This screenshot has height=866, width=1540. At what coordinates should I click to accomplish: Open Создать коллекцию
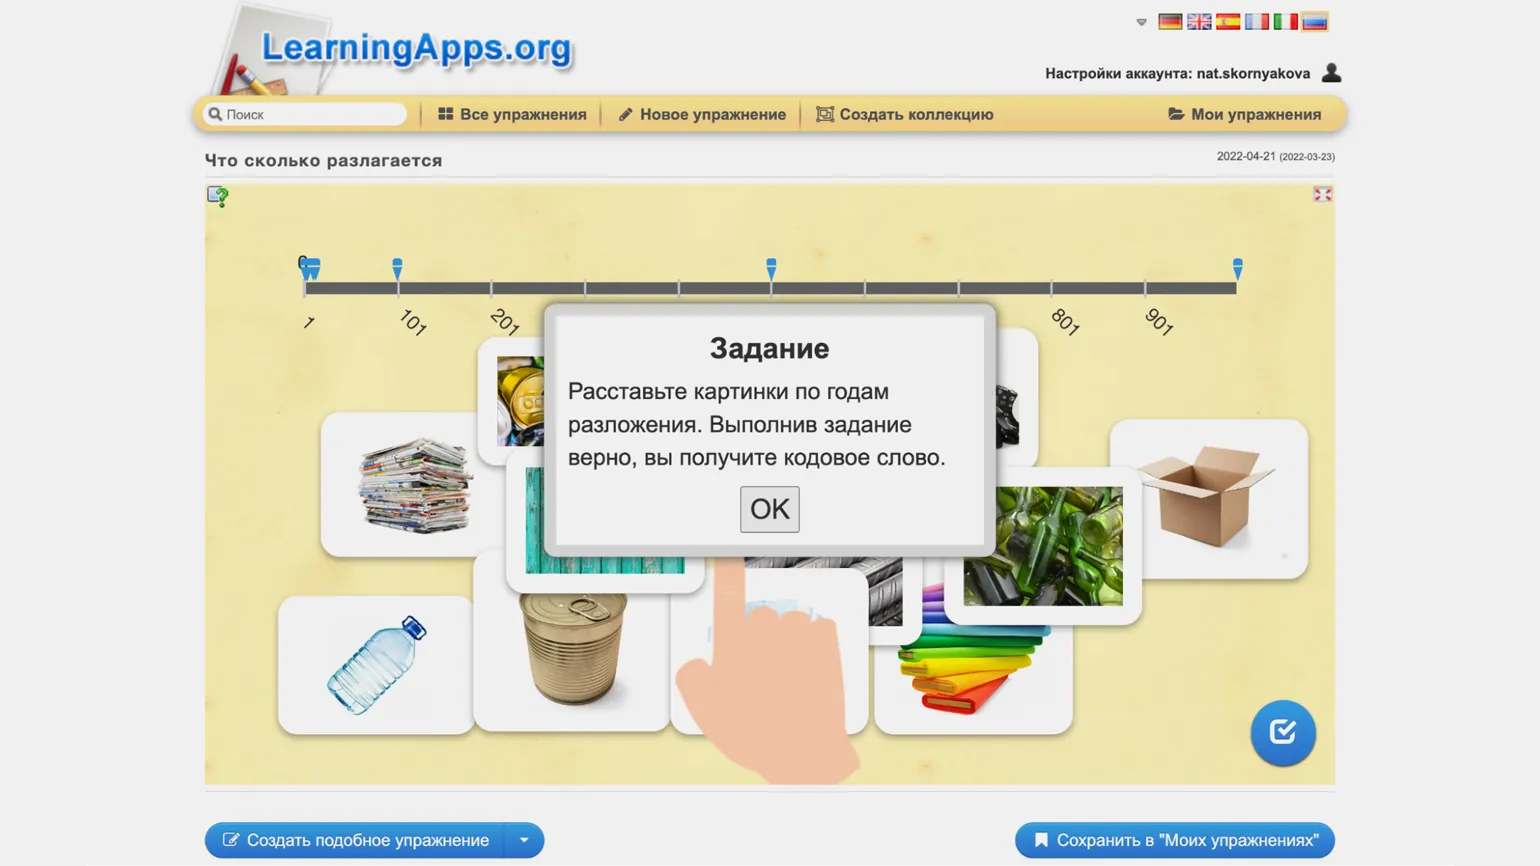pos(904,114)
